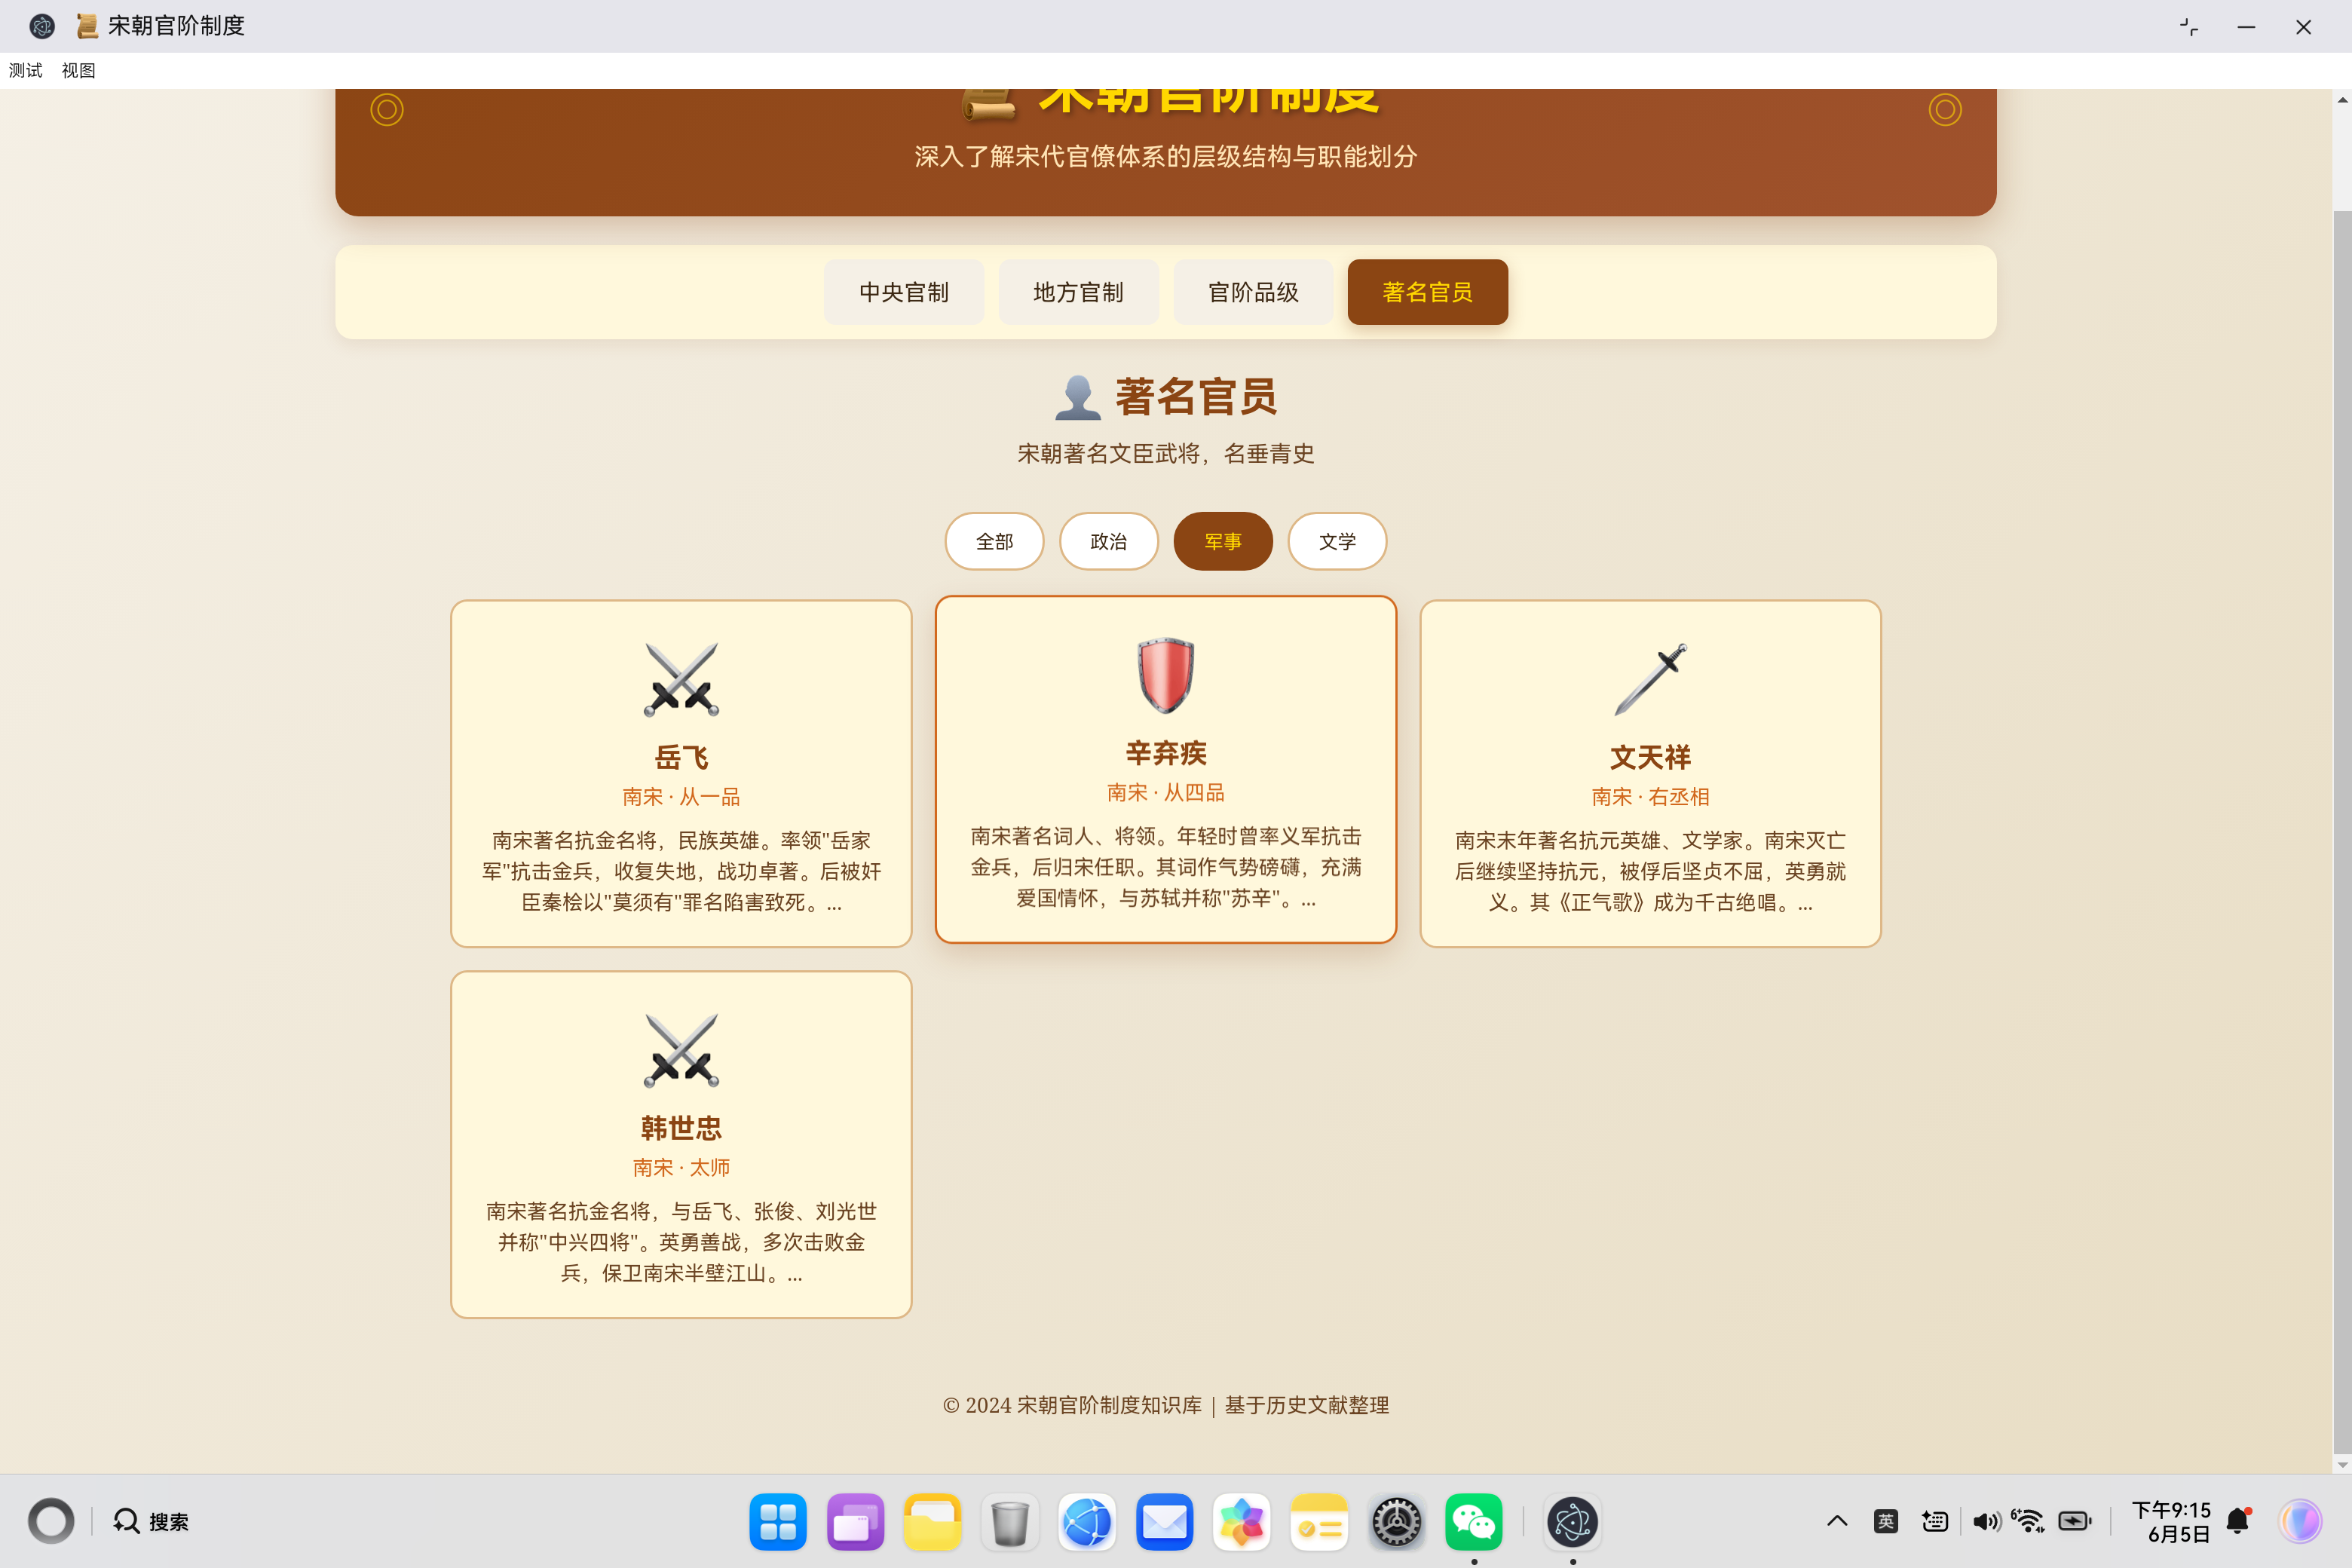Open the 文天祥 name heading
This screenshot has width=2352, height=1568.
[x=1650, y=757]
